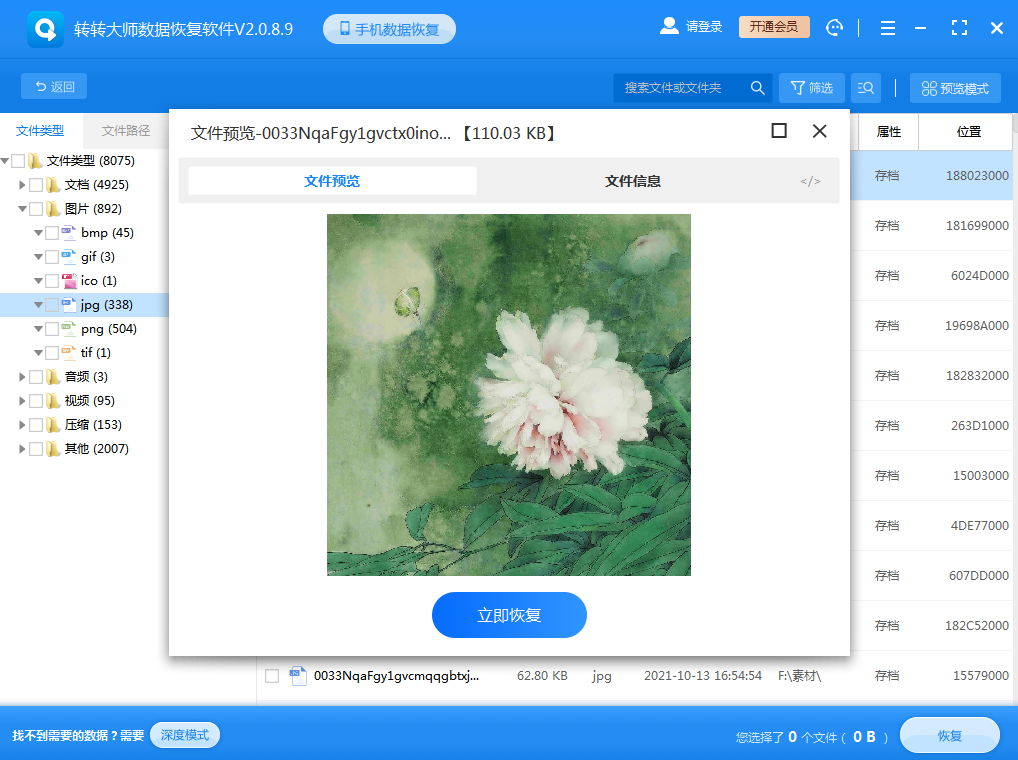1018x760 pixels.
Task: Click the 视频 folder icon
Action: [x=53, y=400]
